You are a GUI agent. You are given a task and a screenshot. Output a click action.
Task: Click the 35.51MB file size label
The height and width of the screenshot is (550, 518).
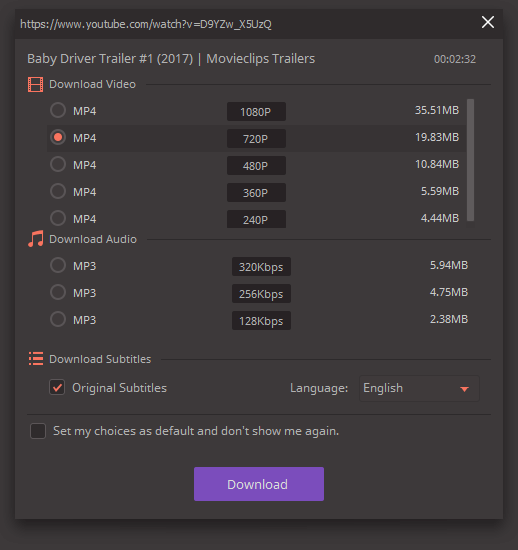click(x=437, y=110)
